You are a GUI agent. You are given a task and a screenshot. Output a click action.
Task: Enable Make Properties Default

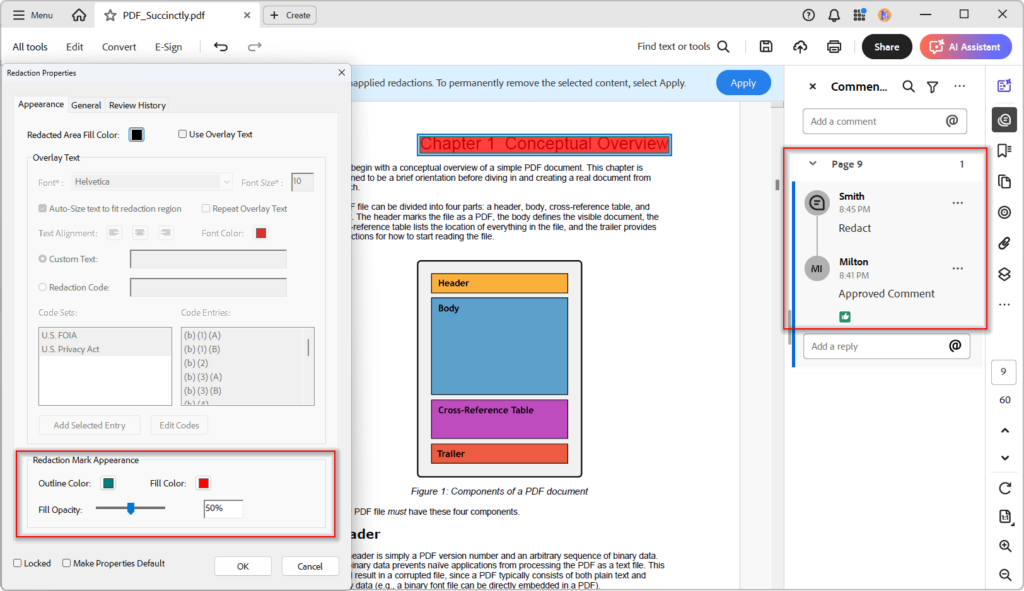64,563
